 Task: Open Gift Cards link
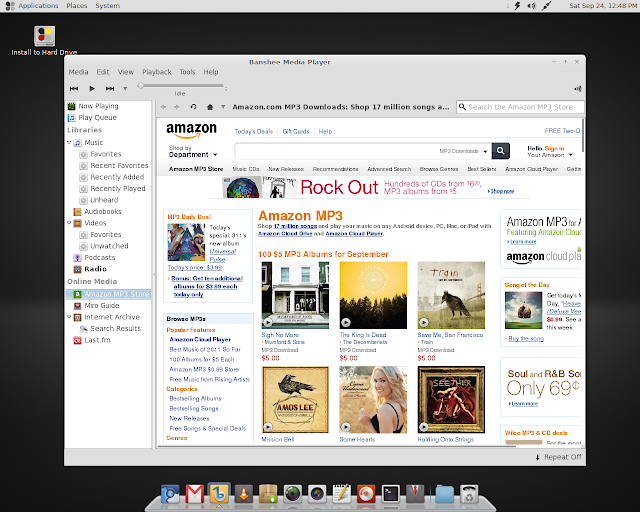coord(296,131)
